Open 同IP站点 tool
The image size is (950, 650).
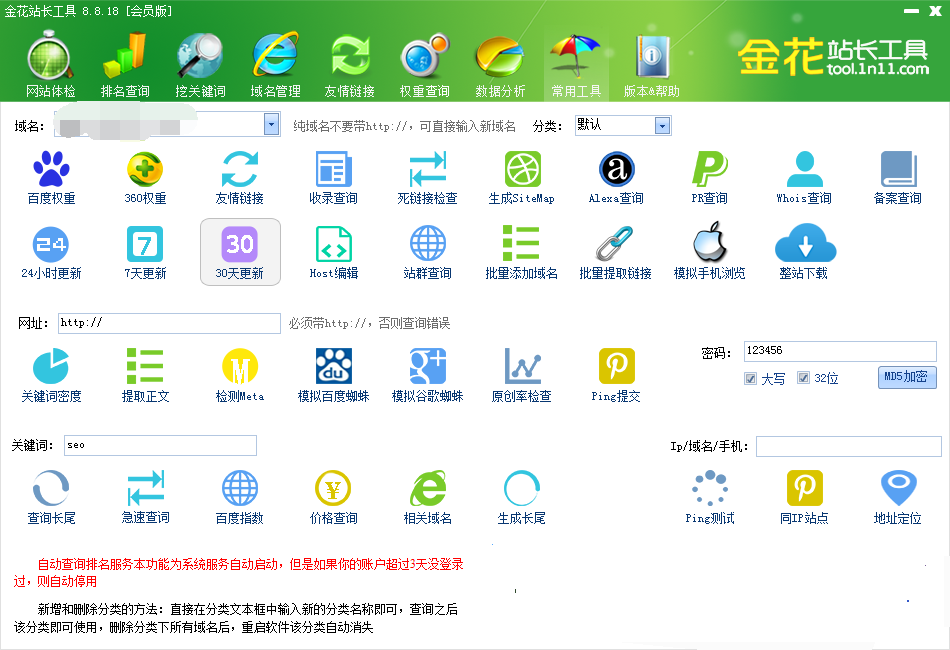804,497
